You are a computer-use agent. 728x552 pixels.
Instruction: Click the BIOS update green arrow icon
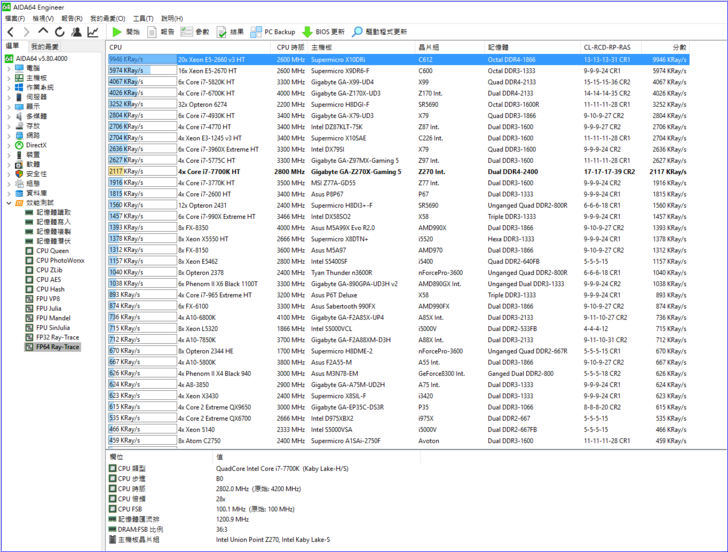click(308, 32)
